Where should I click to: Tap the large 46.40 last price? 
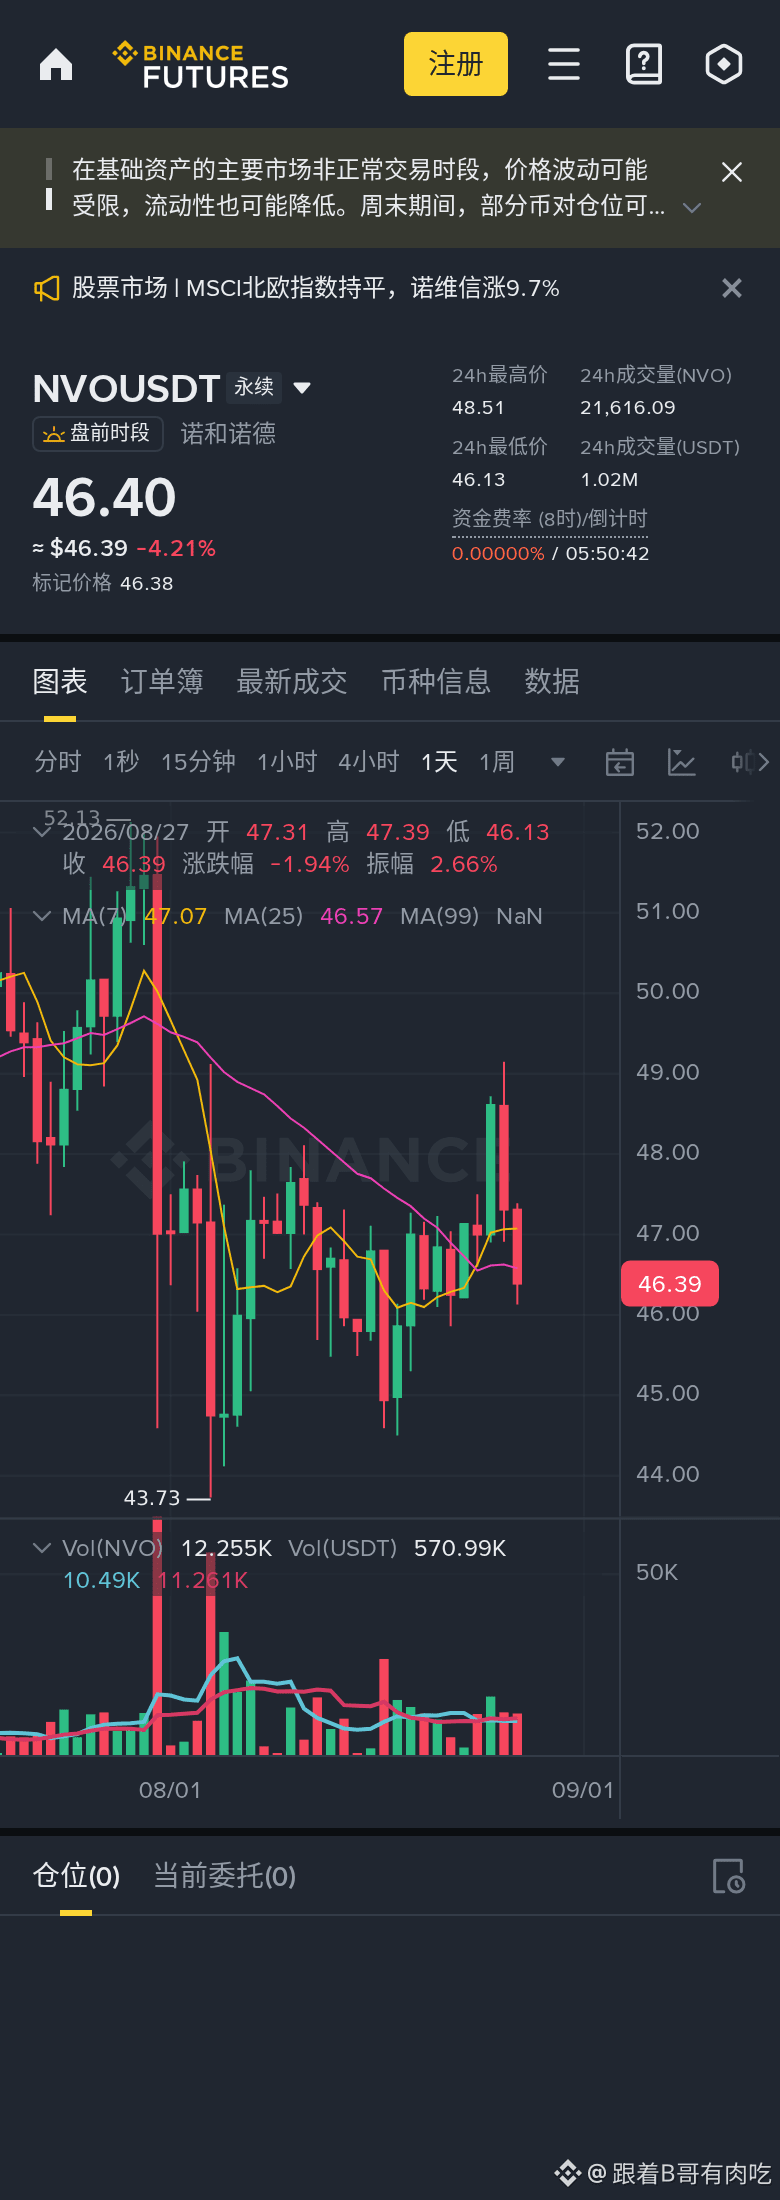pyautogui.click(x=104, y=497)
